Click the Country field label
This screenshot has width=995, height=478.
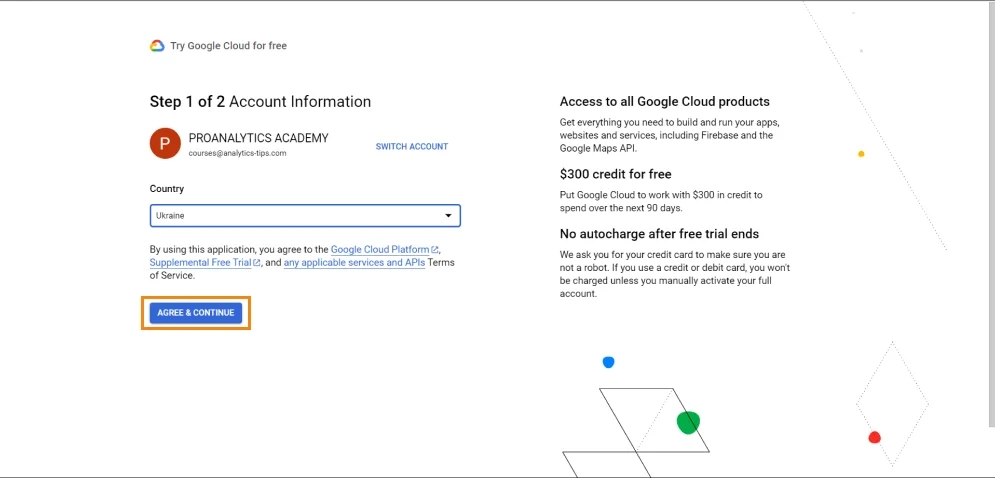pyautogui.click(x=167, y=189)
